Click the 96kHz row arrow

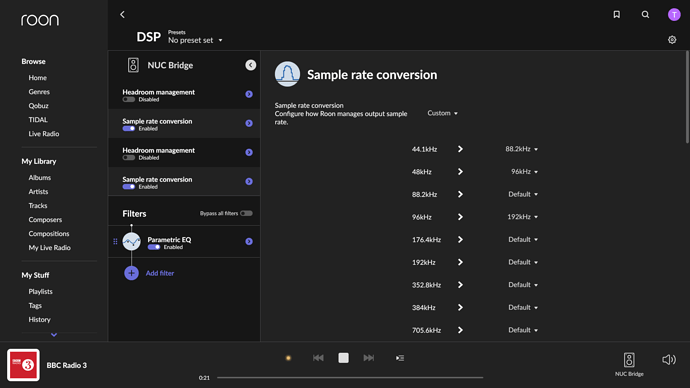click(x=460, y=217)
